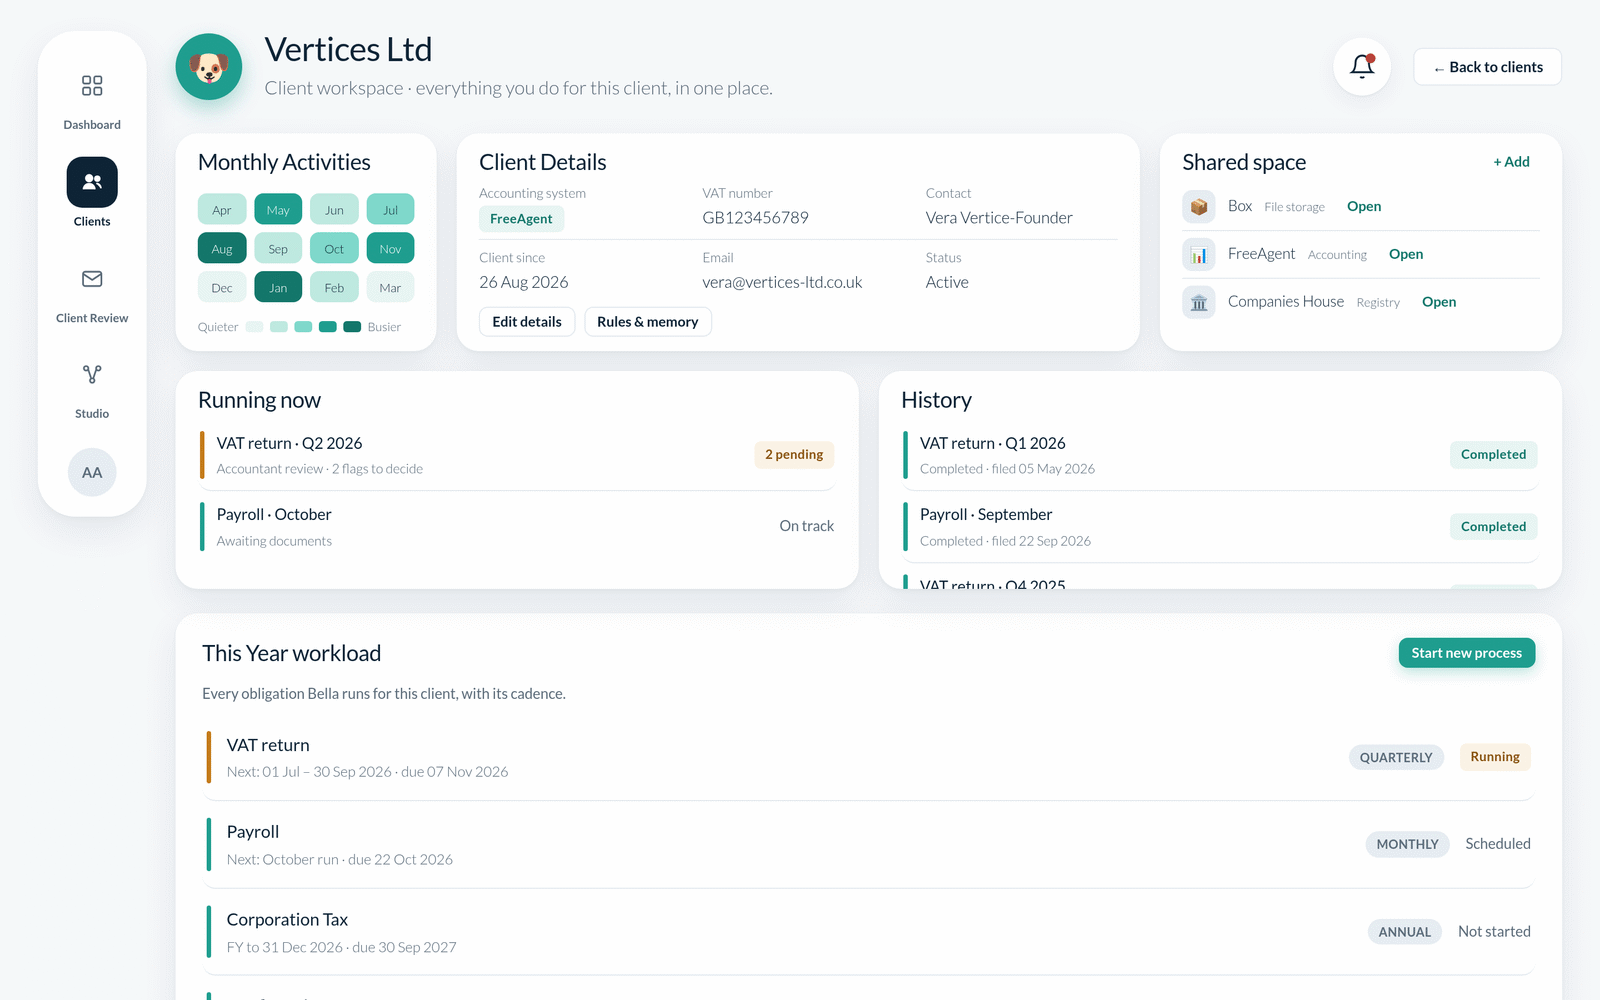Open Rules & memory

point(648,322)
